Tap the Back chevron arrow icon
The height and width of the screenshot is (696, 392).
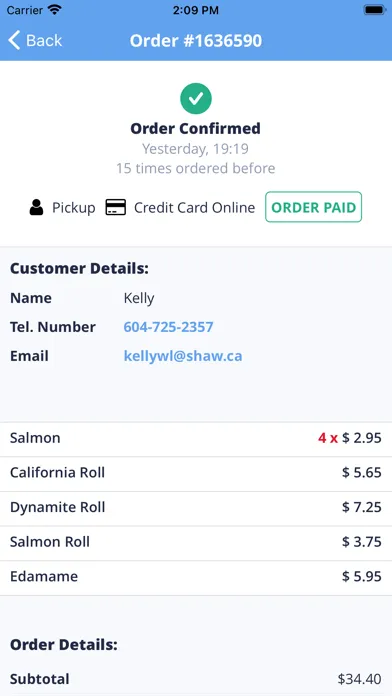[x=14, y=40]
